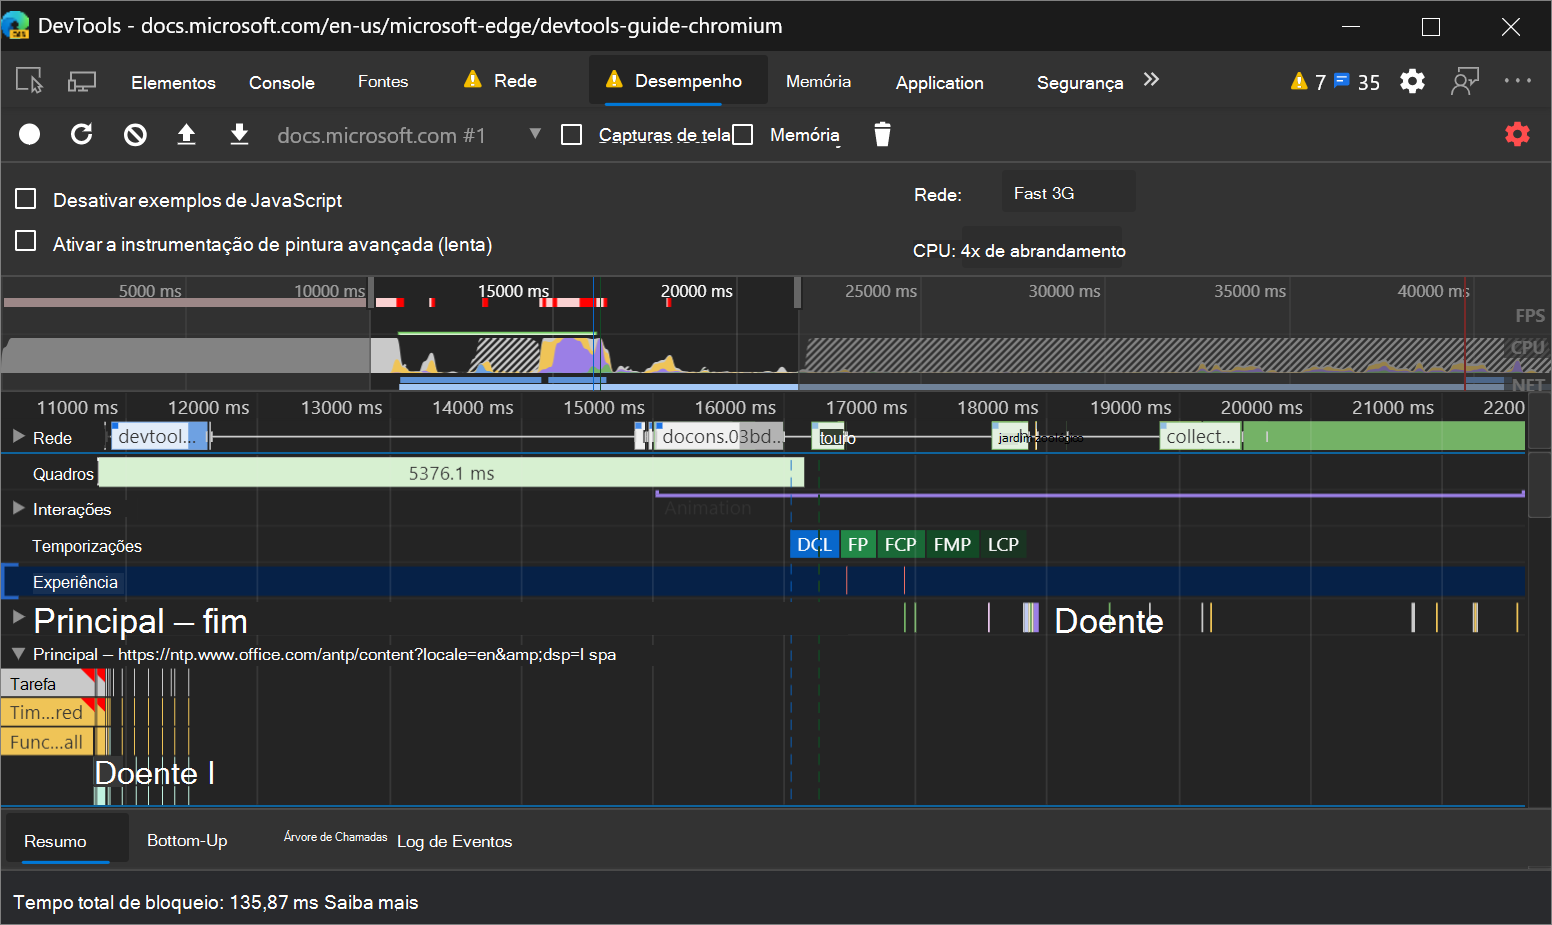Open the Fast 3G network throttling dropdown
Viewport: 1552px width, 925px height.
click(x=1067, y=192)
